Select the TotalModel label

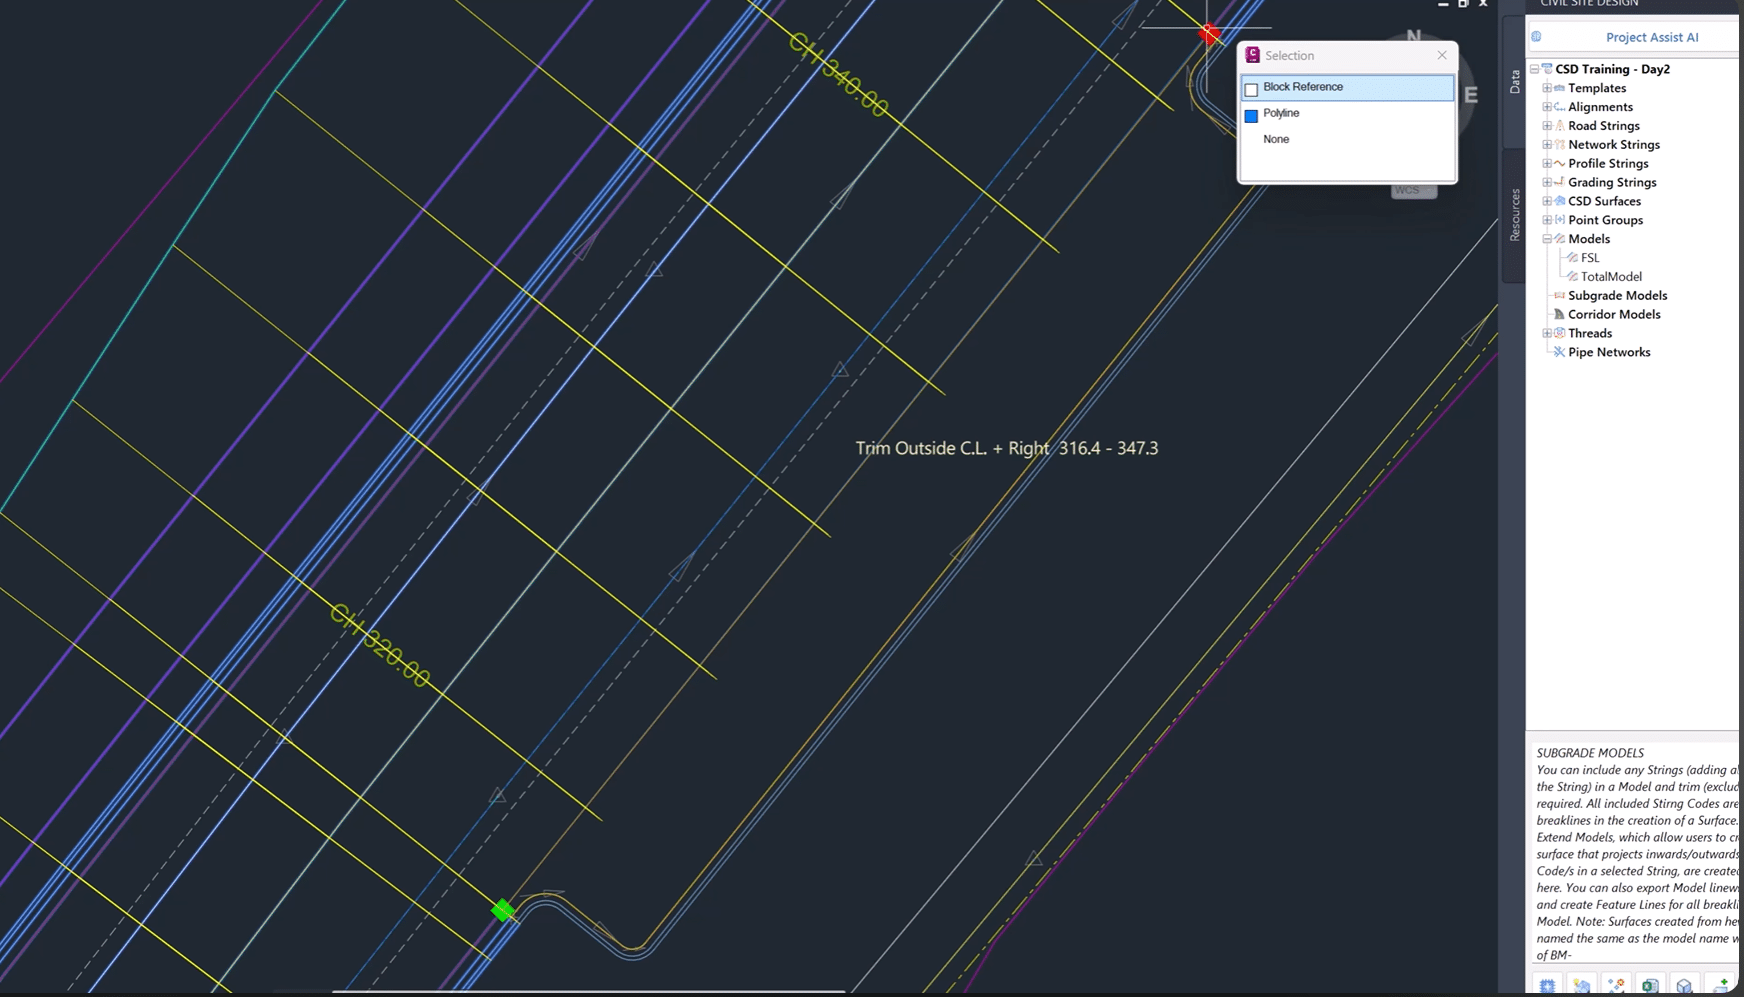(1611, 277)
